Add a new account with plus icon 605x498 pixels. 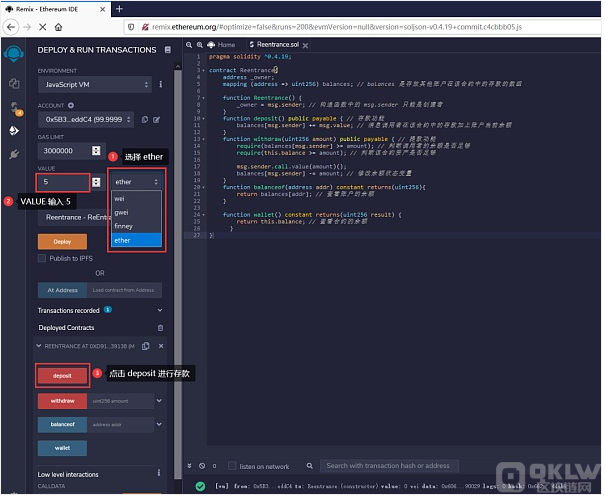pos(71,105)
